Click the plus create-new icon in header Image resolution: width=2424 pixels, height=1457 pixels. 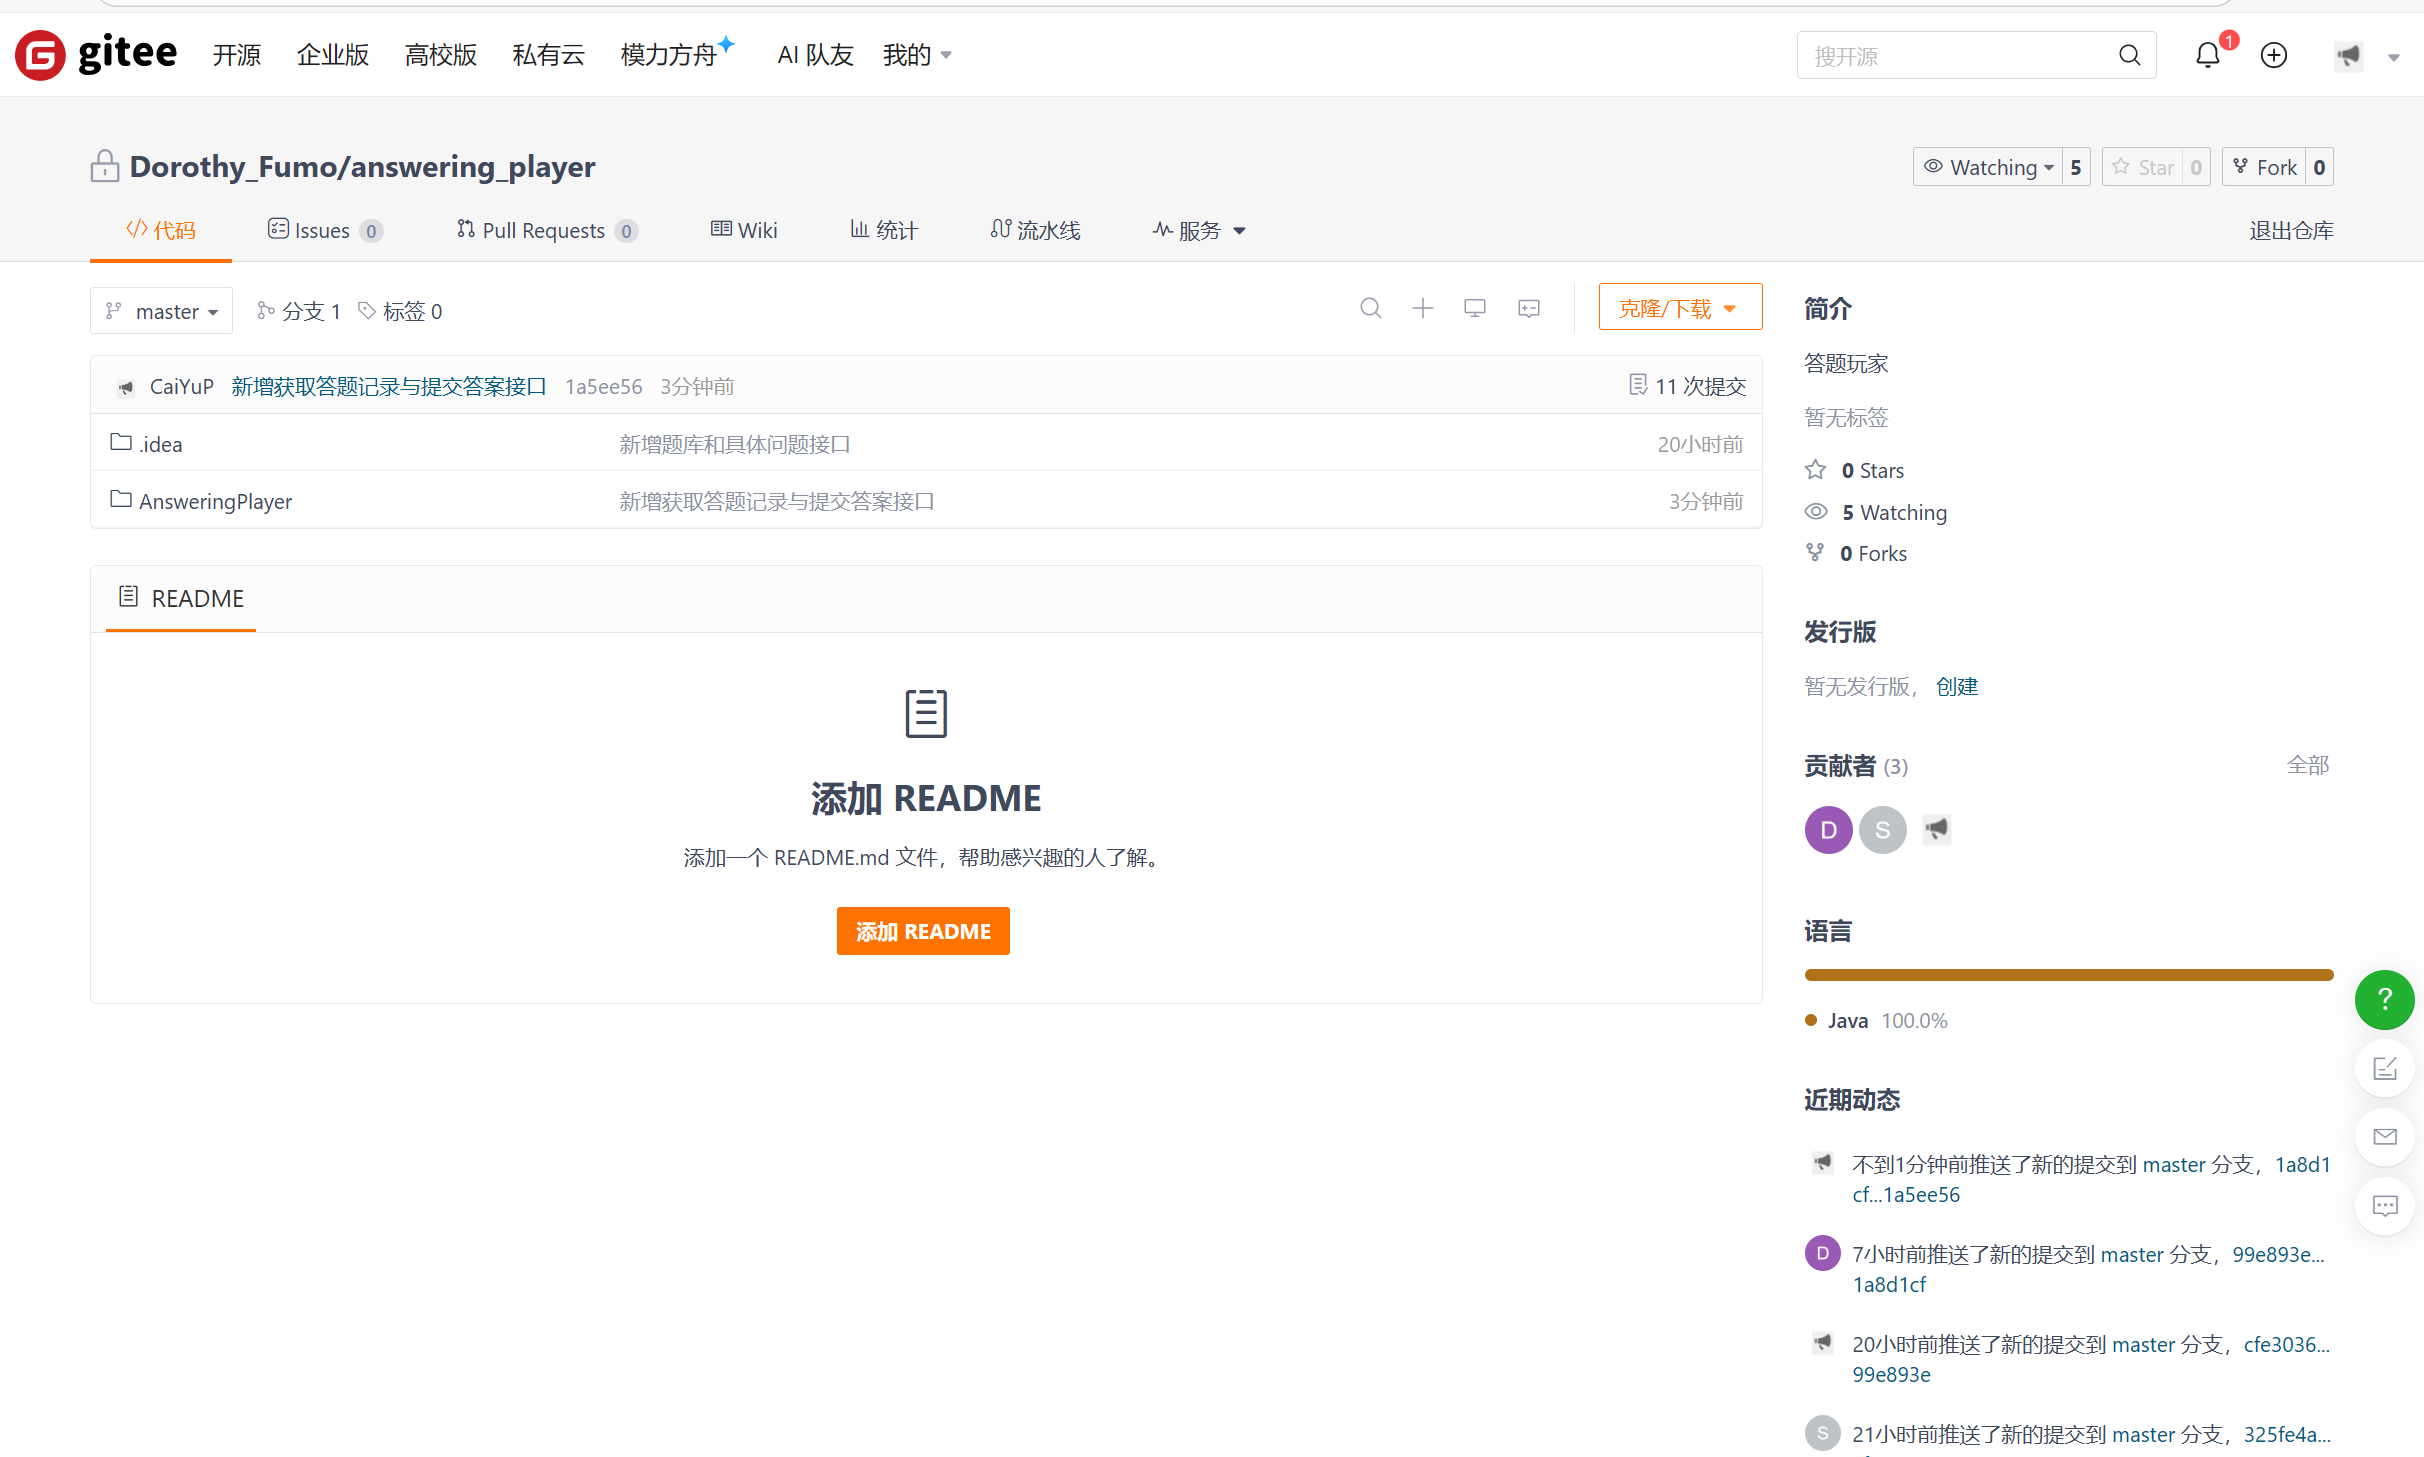pos(2273,55)
